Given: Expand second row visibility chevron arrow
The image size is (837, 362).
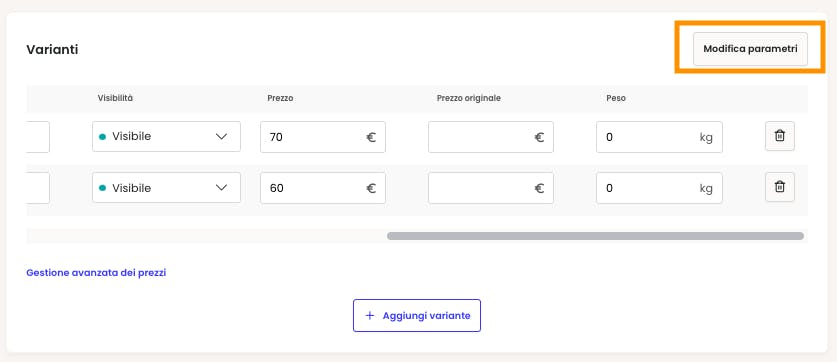Looking at the screenshot, I should [x=221, y=187].
